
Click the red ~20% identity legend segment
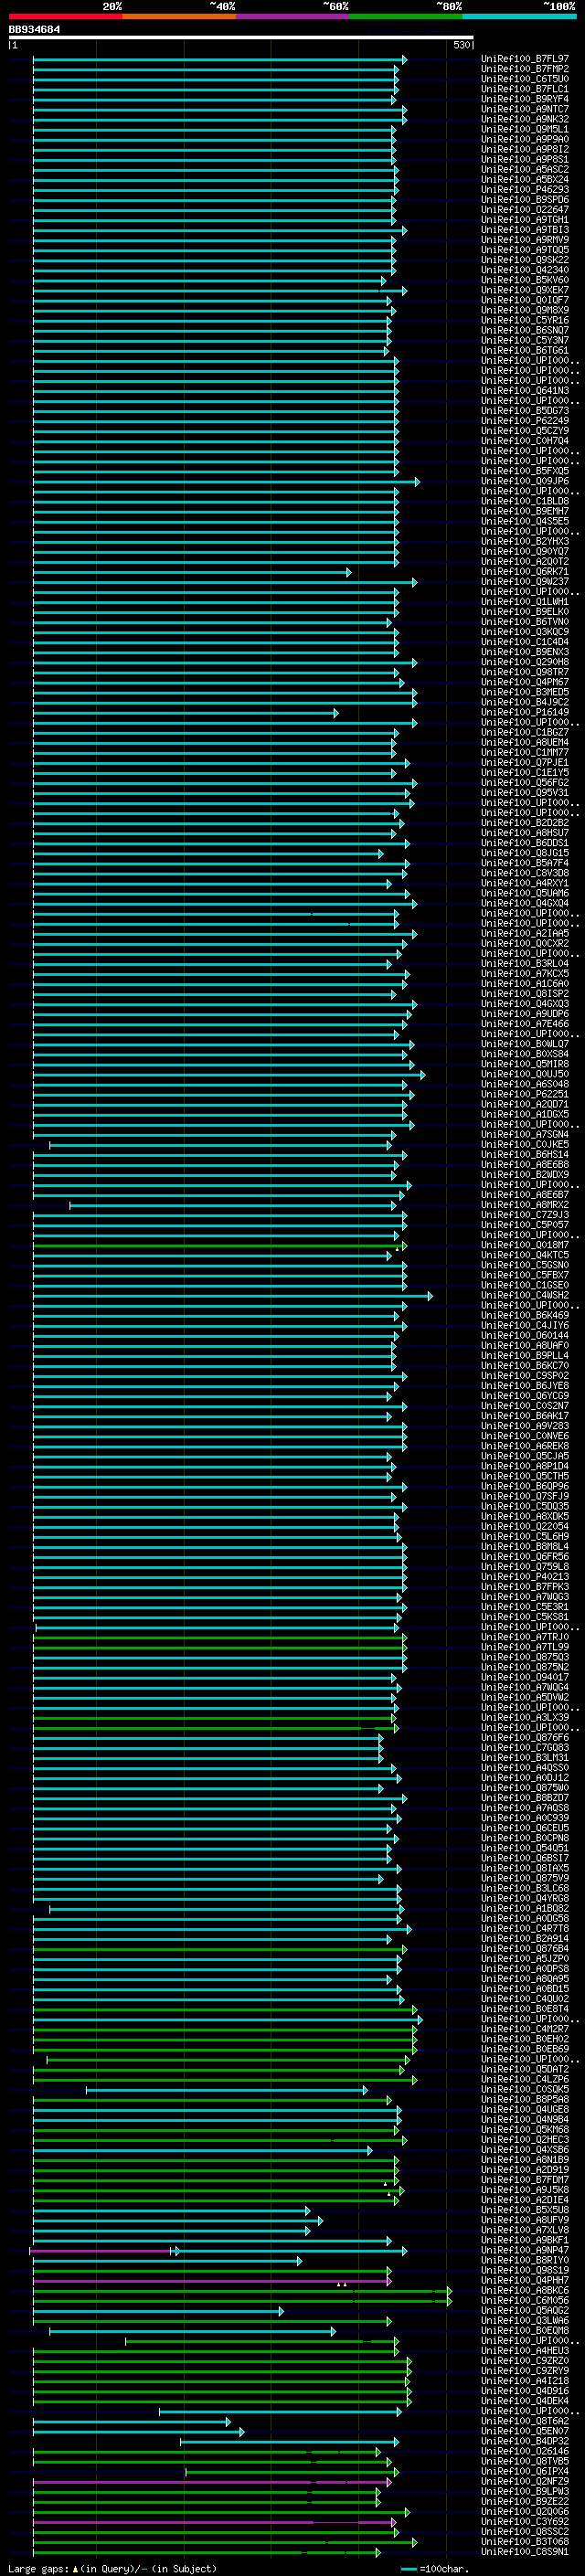(x=65, y=16)
